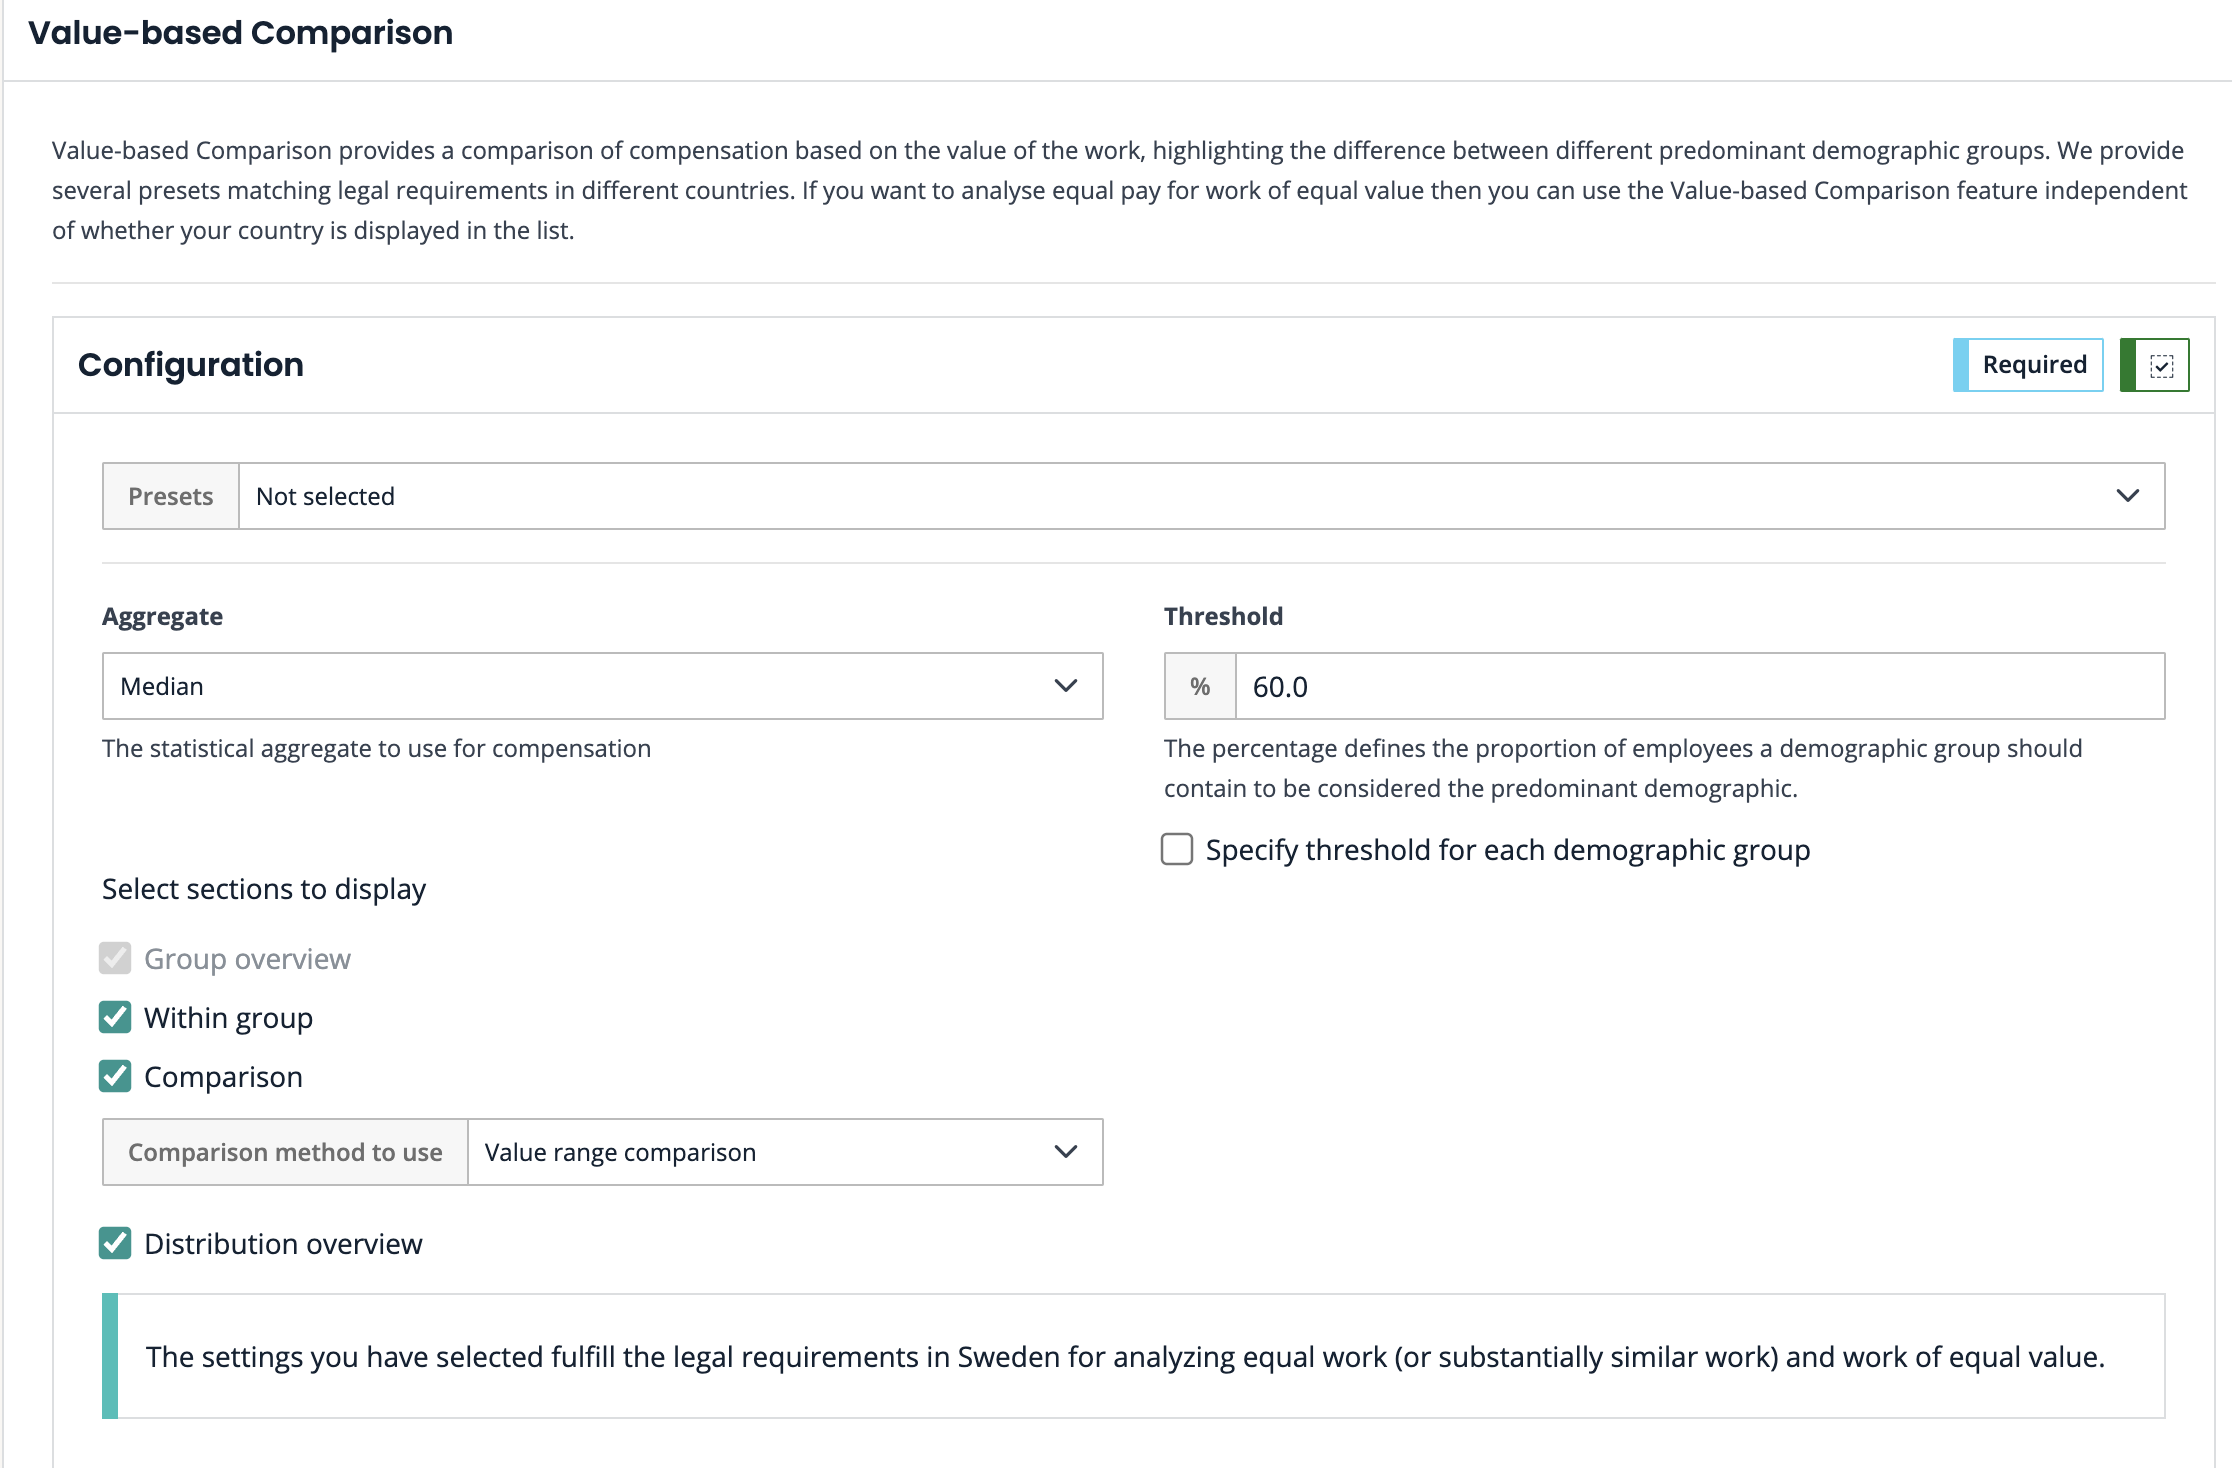
Task: Uncheck the Comparison section checkbox
Action: [x=115, y=1077]
